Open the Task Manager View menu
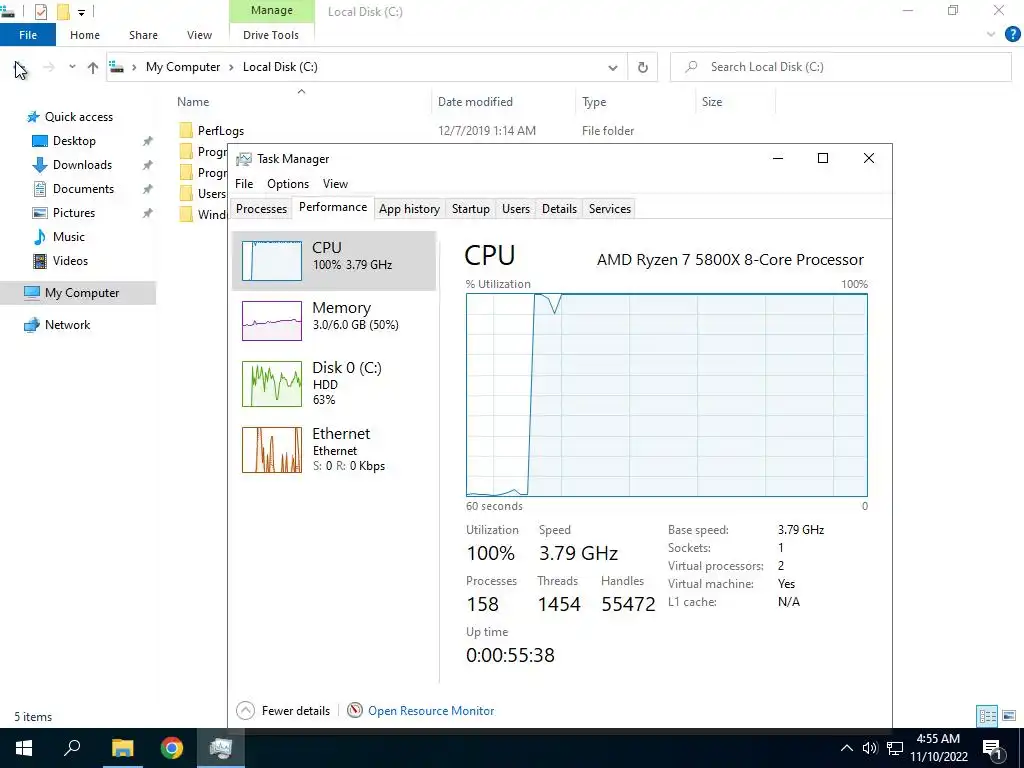The width and height of the screenshot is (1024, 768). click(x=335, y=184)
